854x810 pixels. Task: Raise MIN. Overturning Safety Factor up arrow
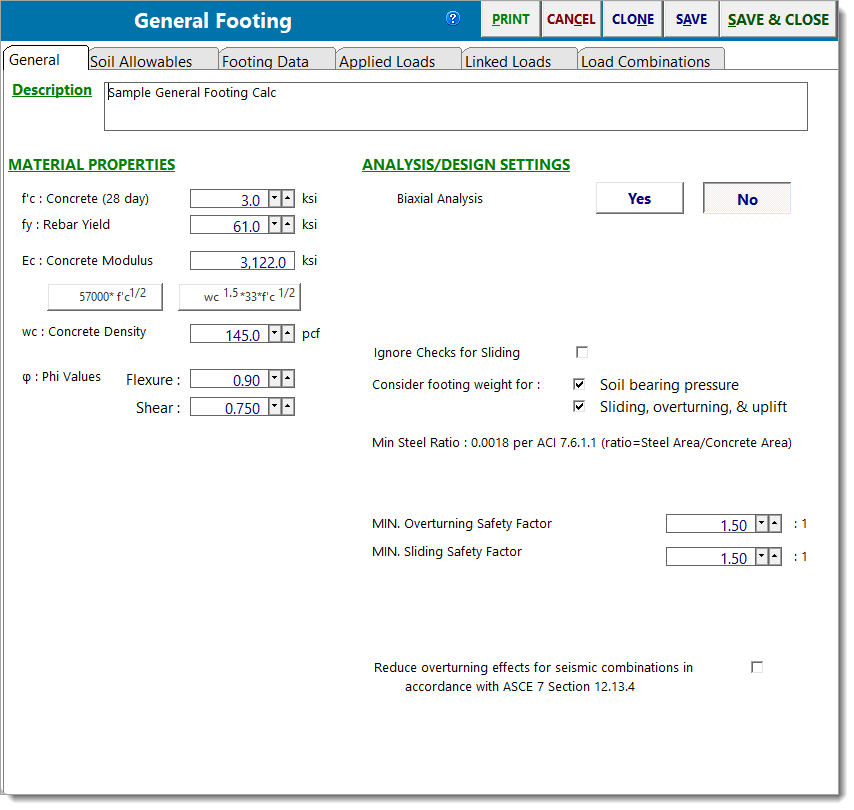point(775,524)
